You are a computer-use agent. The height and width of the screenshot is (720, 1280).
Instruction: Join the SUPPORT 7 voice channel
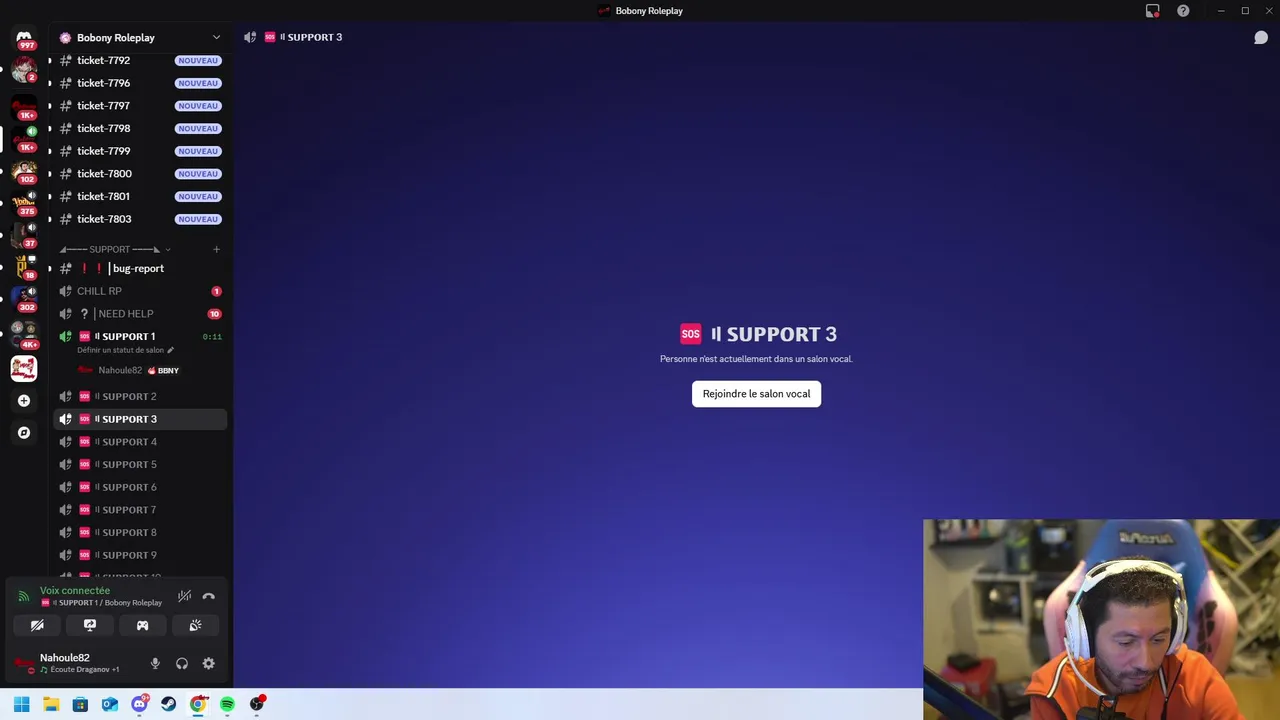(x=140, y=510)
